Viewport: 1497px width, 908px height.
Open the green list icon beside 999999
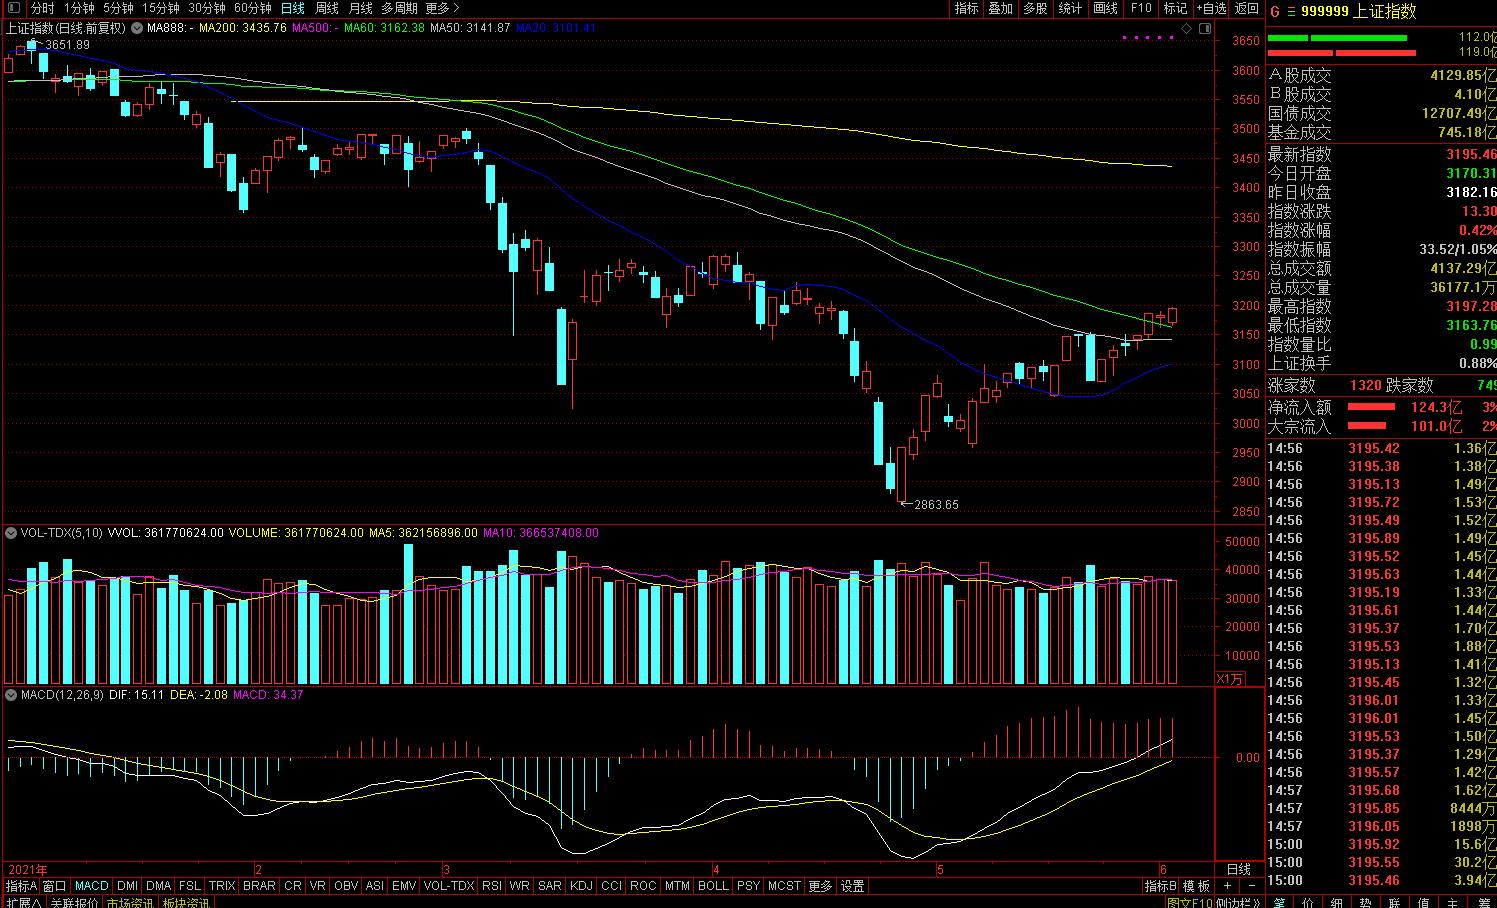point(1290,11)
